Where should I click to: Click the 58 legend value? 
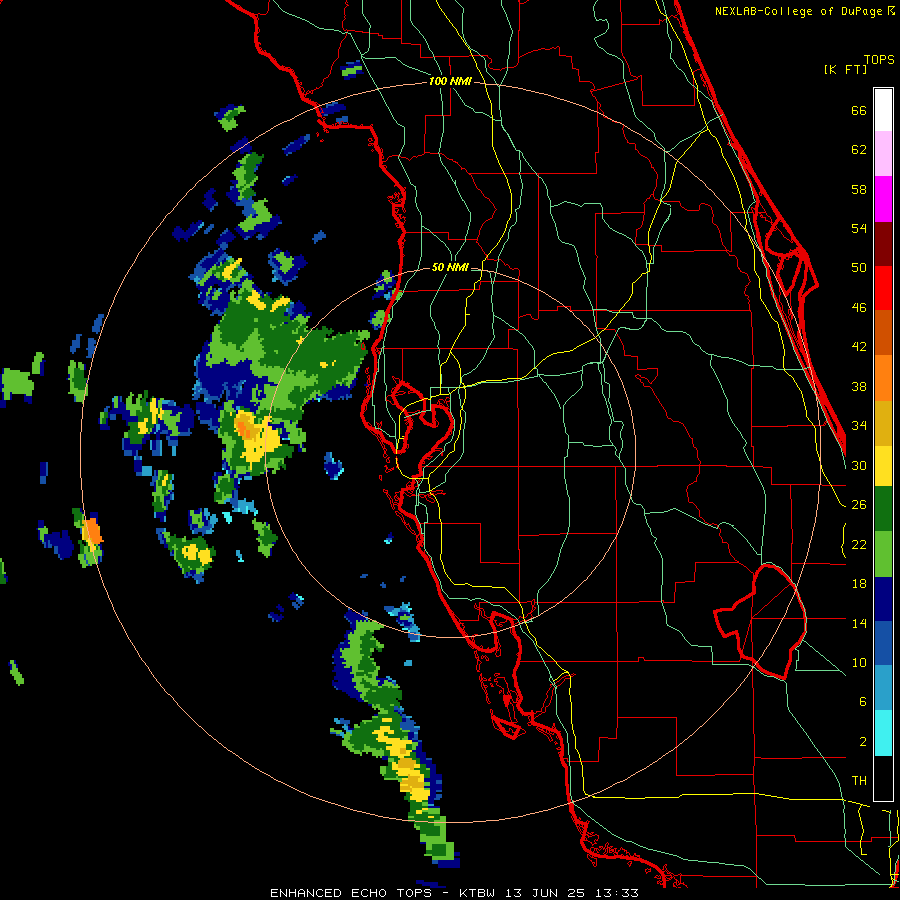pos(859,189)
